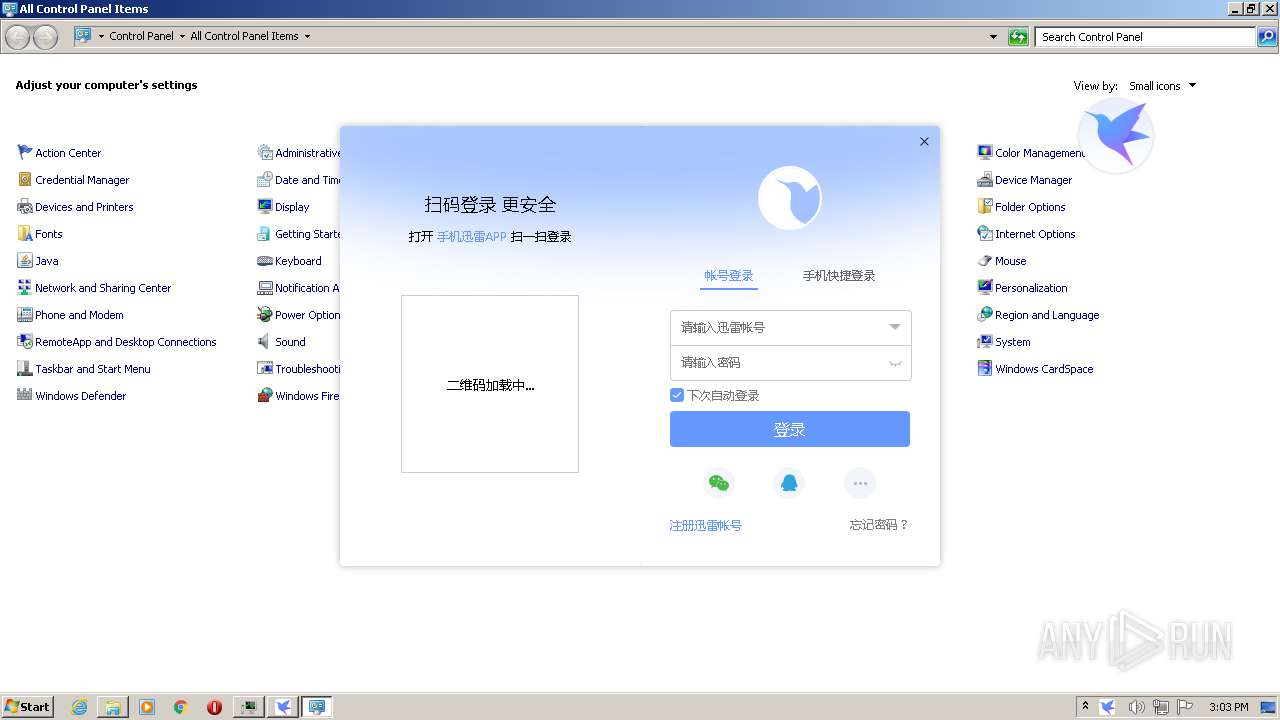Open Phone and Modem icon
1280x720 pixels.
(x=25, y=314)
